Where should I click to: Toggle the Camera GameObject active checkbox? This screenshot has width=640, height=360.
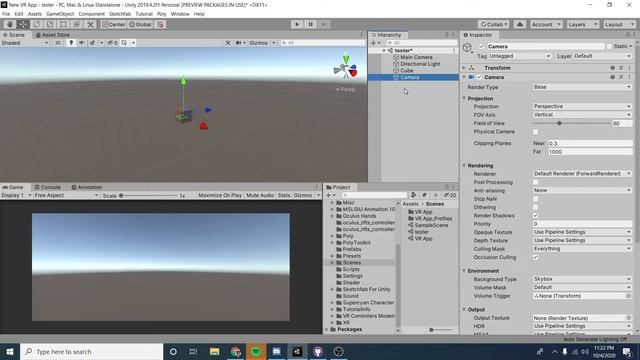(x=482, y=47)
